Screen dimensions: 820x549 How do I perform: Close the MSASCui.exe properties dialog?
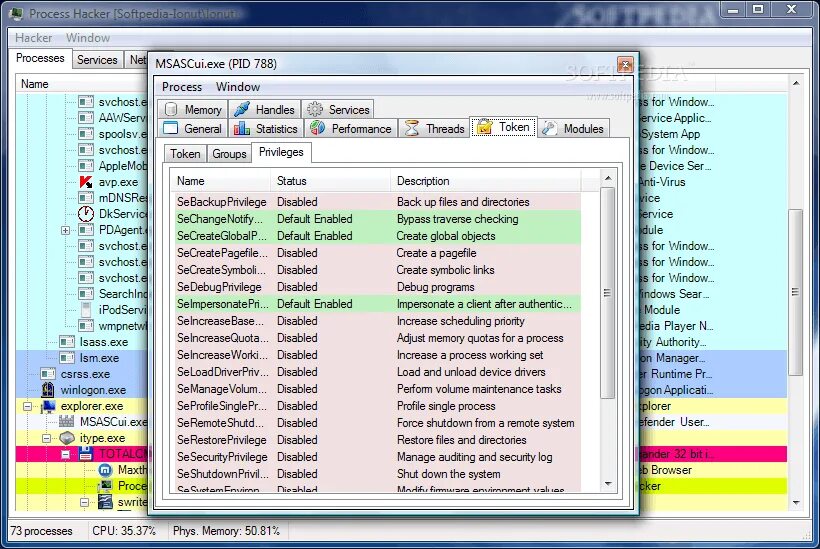tap(625, 64)
